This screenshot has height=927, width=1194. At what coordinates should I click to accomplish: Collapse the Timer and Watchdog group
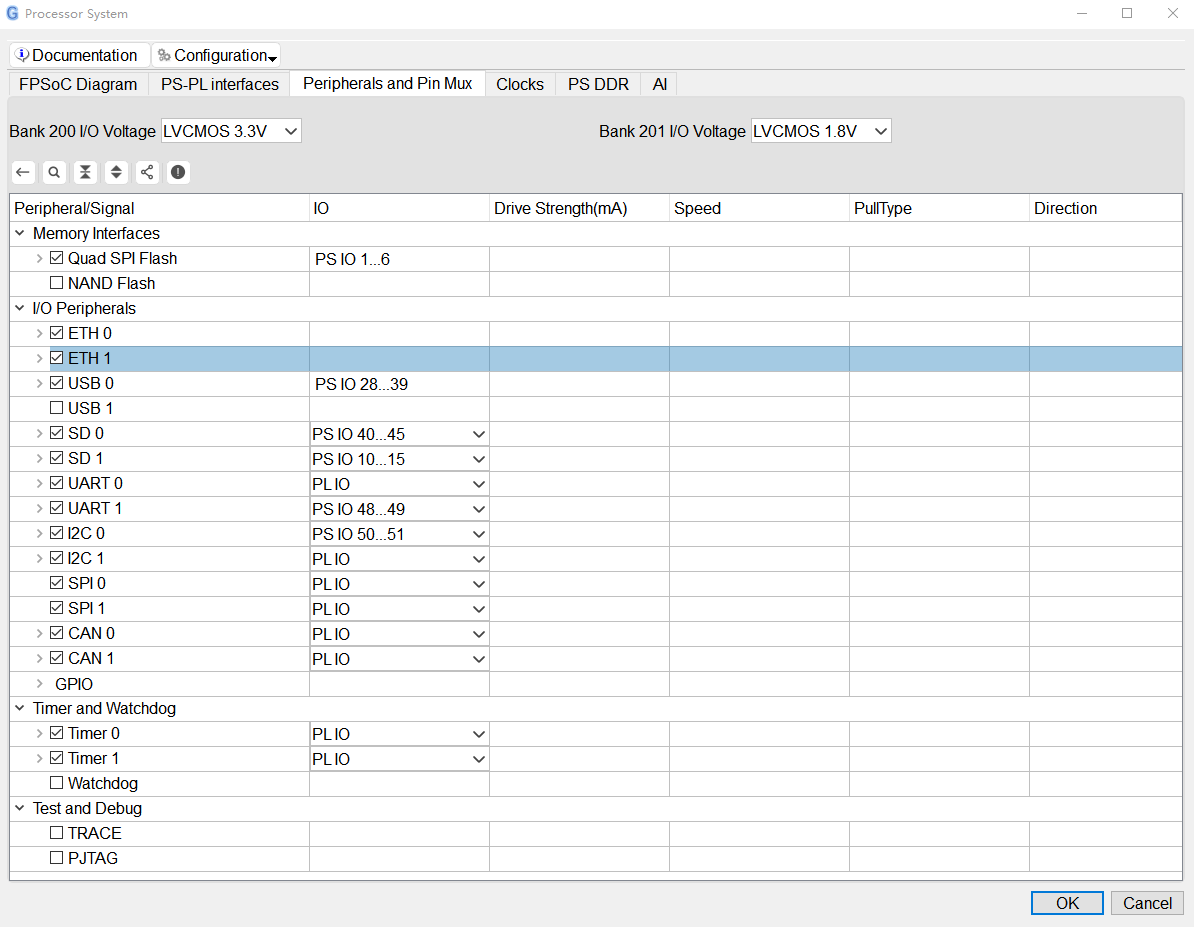click(20, 708)
